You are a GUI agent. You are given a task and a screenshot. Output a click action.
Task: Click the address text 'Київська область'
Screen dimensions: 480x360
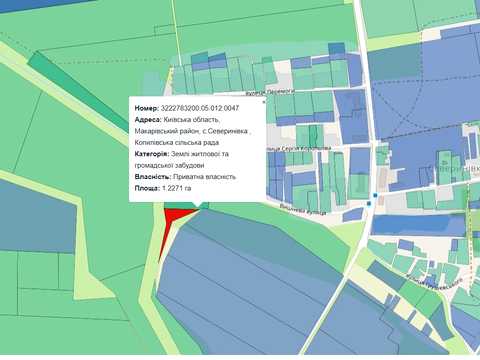click(x=192, y=120)
